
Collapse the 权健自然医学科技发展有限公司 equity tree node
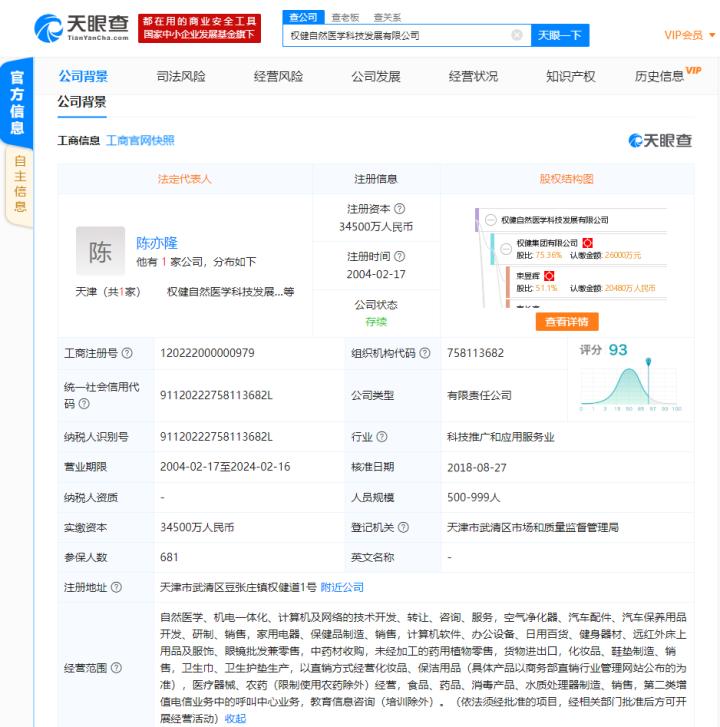(x=490, y=220)
